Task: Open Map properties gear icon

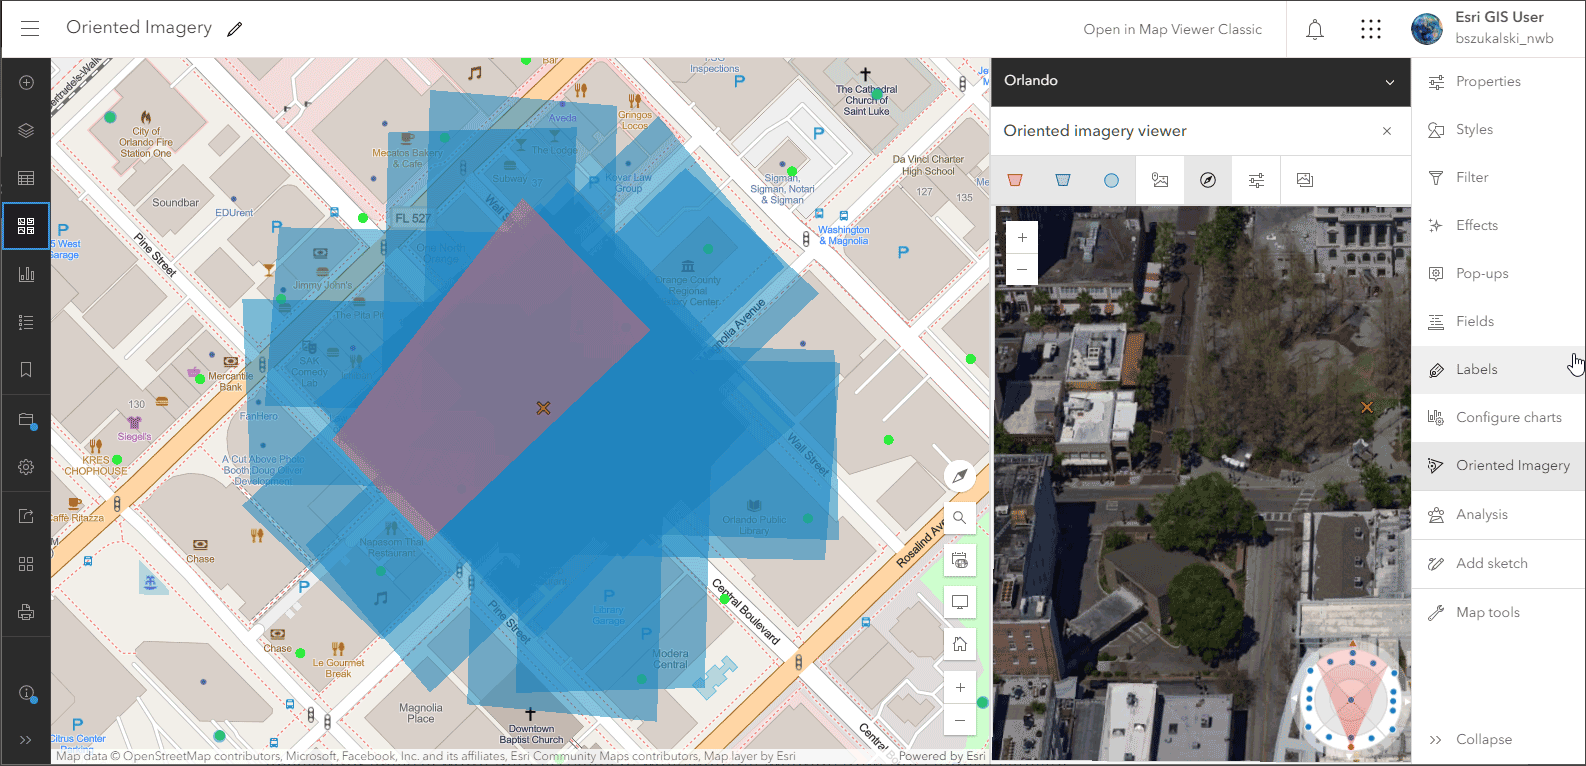Action: pos(26,467)
